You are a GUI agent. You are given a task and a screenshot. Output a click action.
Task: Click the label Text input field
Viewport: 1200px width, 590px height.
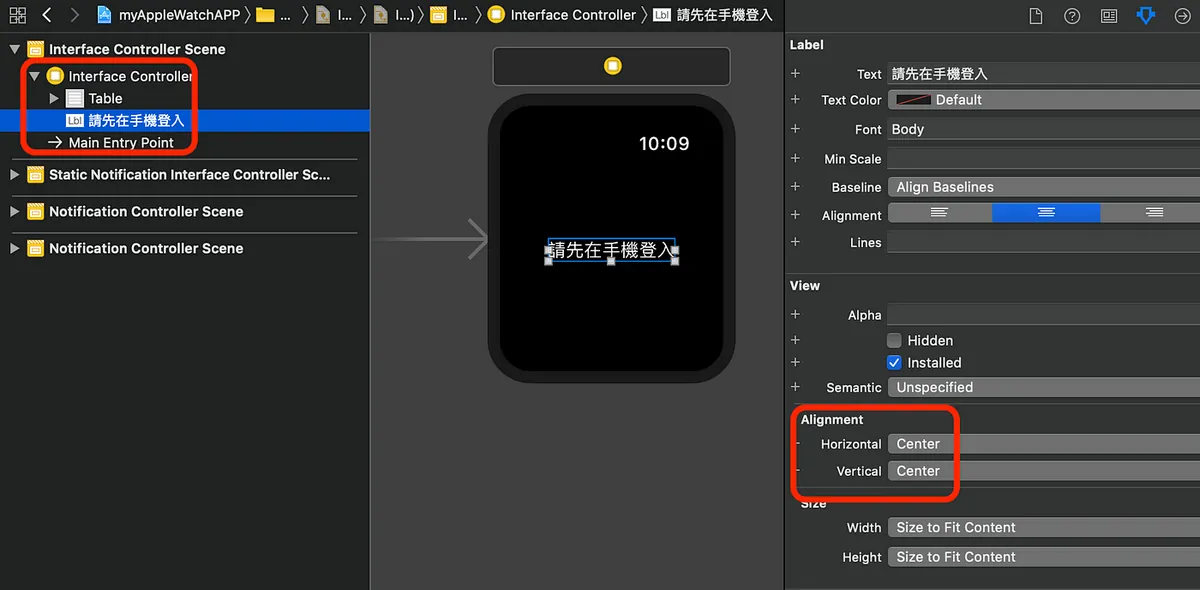[x=1040, y=74]
